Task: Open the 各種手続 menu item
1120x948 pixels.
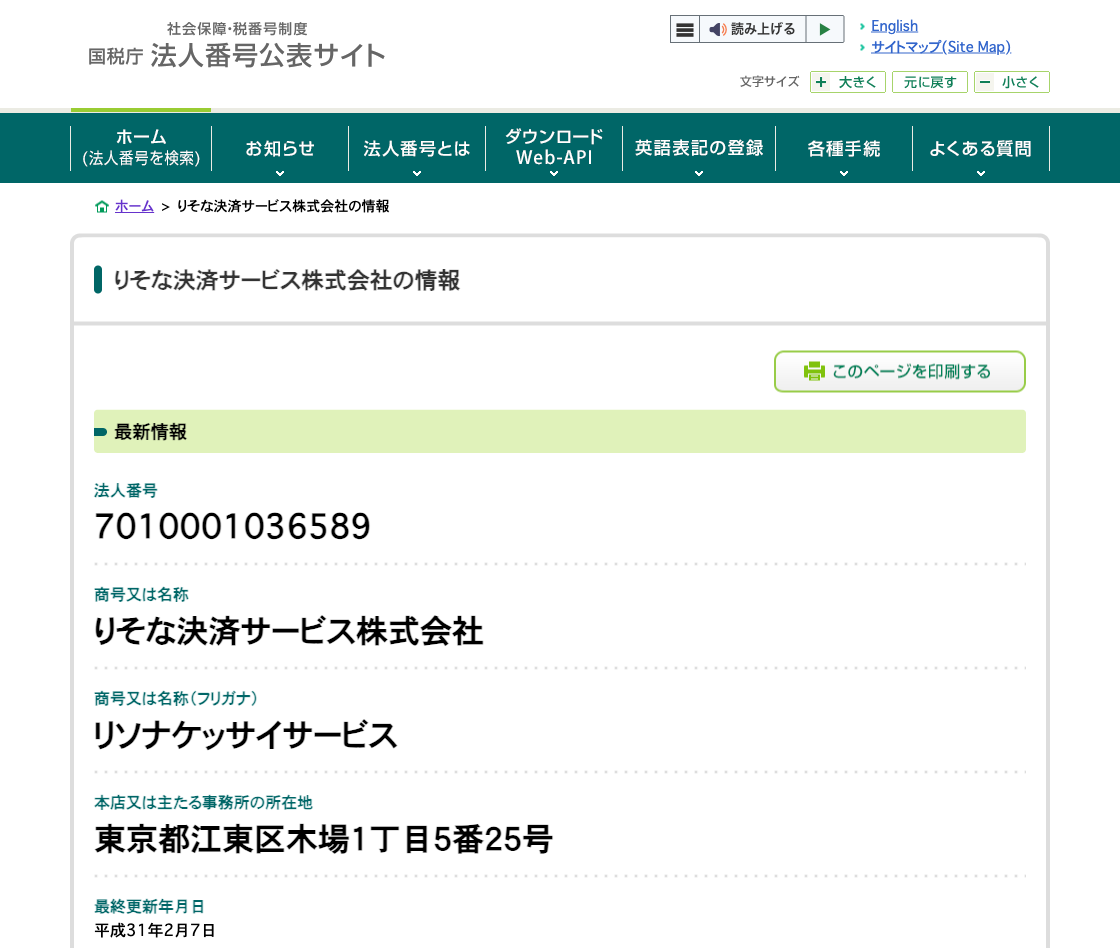Action: click(x=844, y=148)
